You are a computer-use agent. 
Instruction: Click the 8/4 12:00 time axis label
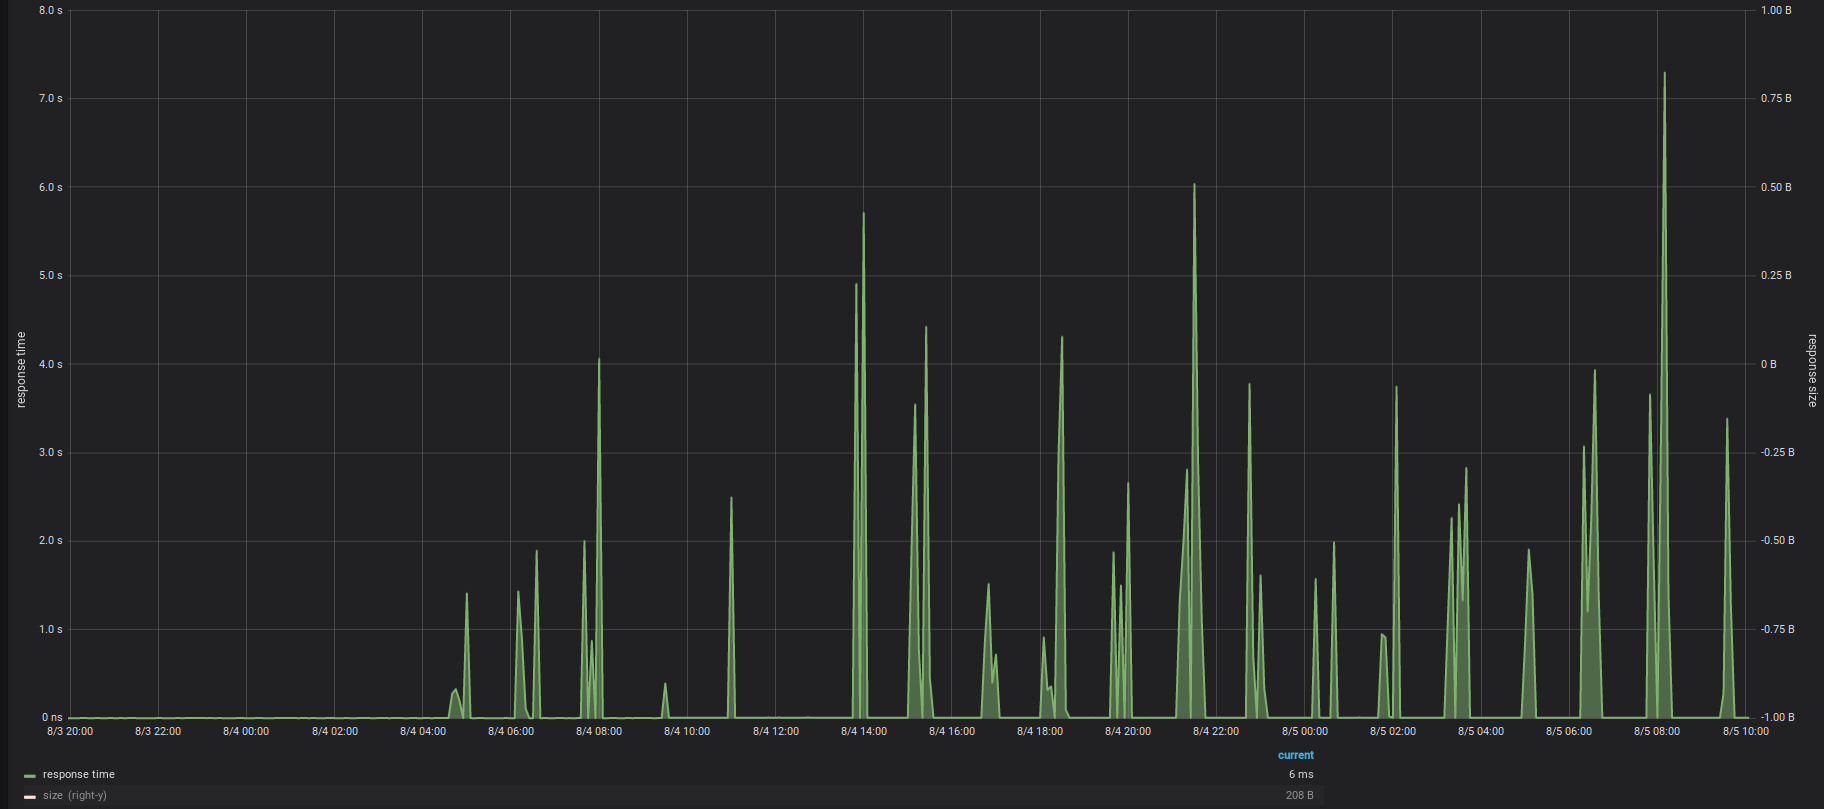tap(776, 732)
